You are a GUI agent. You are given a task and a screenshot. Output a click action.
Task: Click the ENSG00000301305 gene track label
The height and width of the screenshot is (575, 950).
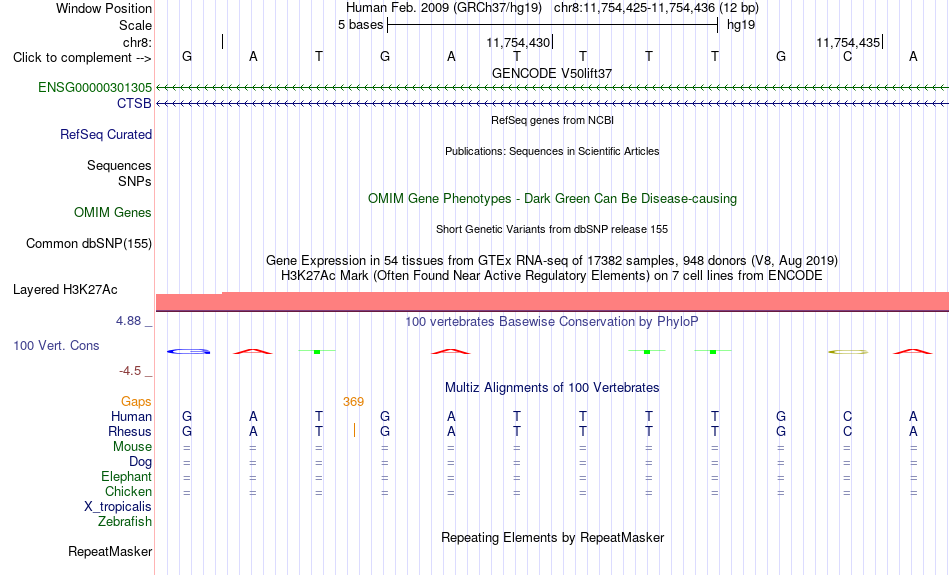tap(95, 87)
